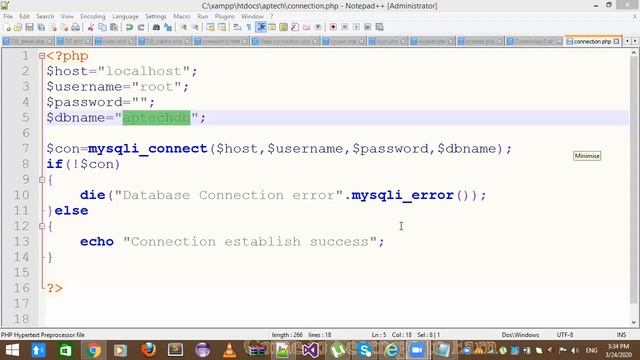Open the Language menu

tap(125, 16)
